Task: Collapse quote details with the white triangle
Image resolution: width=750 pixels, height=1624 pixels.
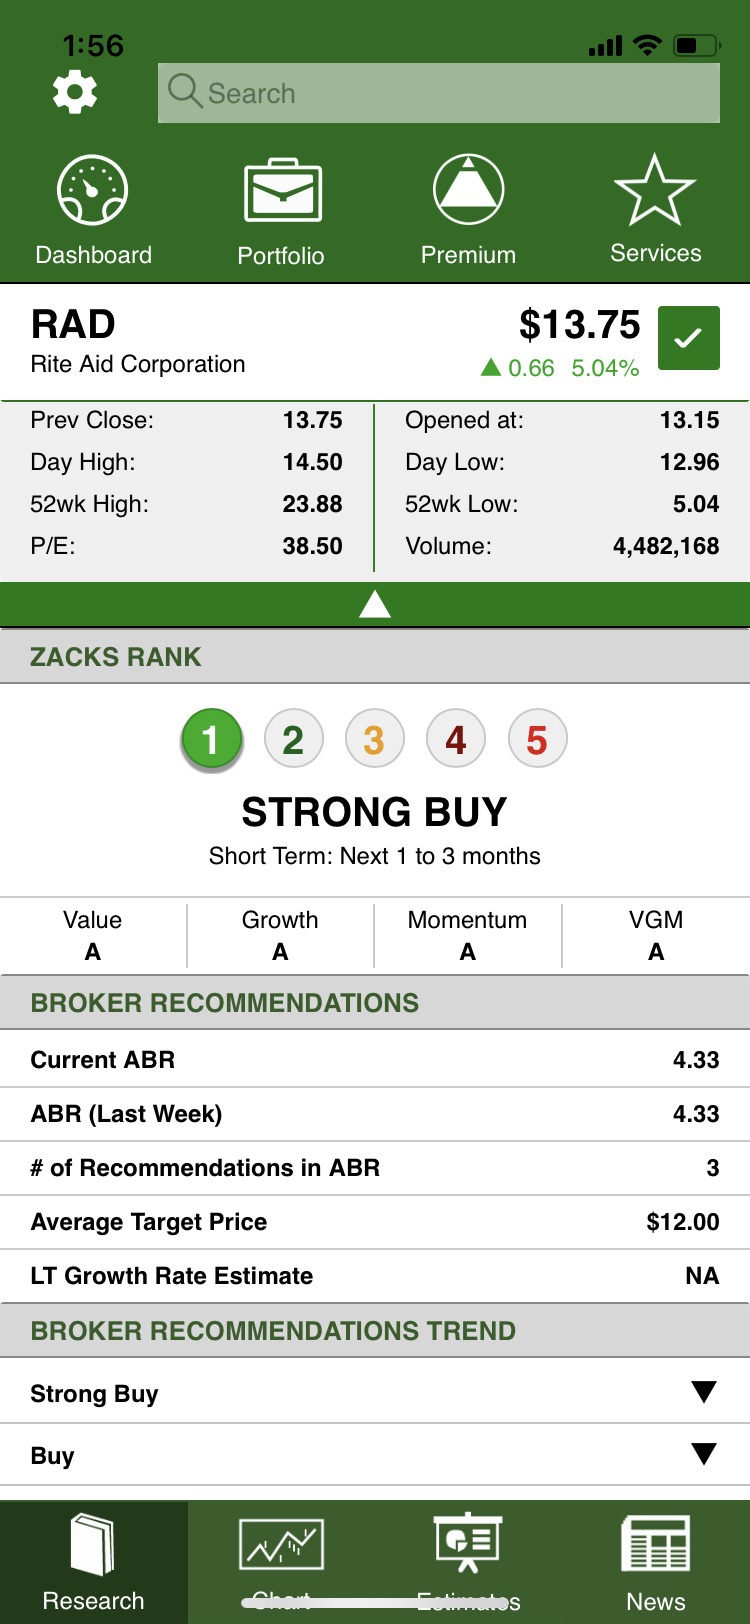Action: click(375, 604)
